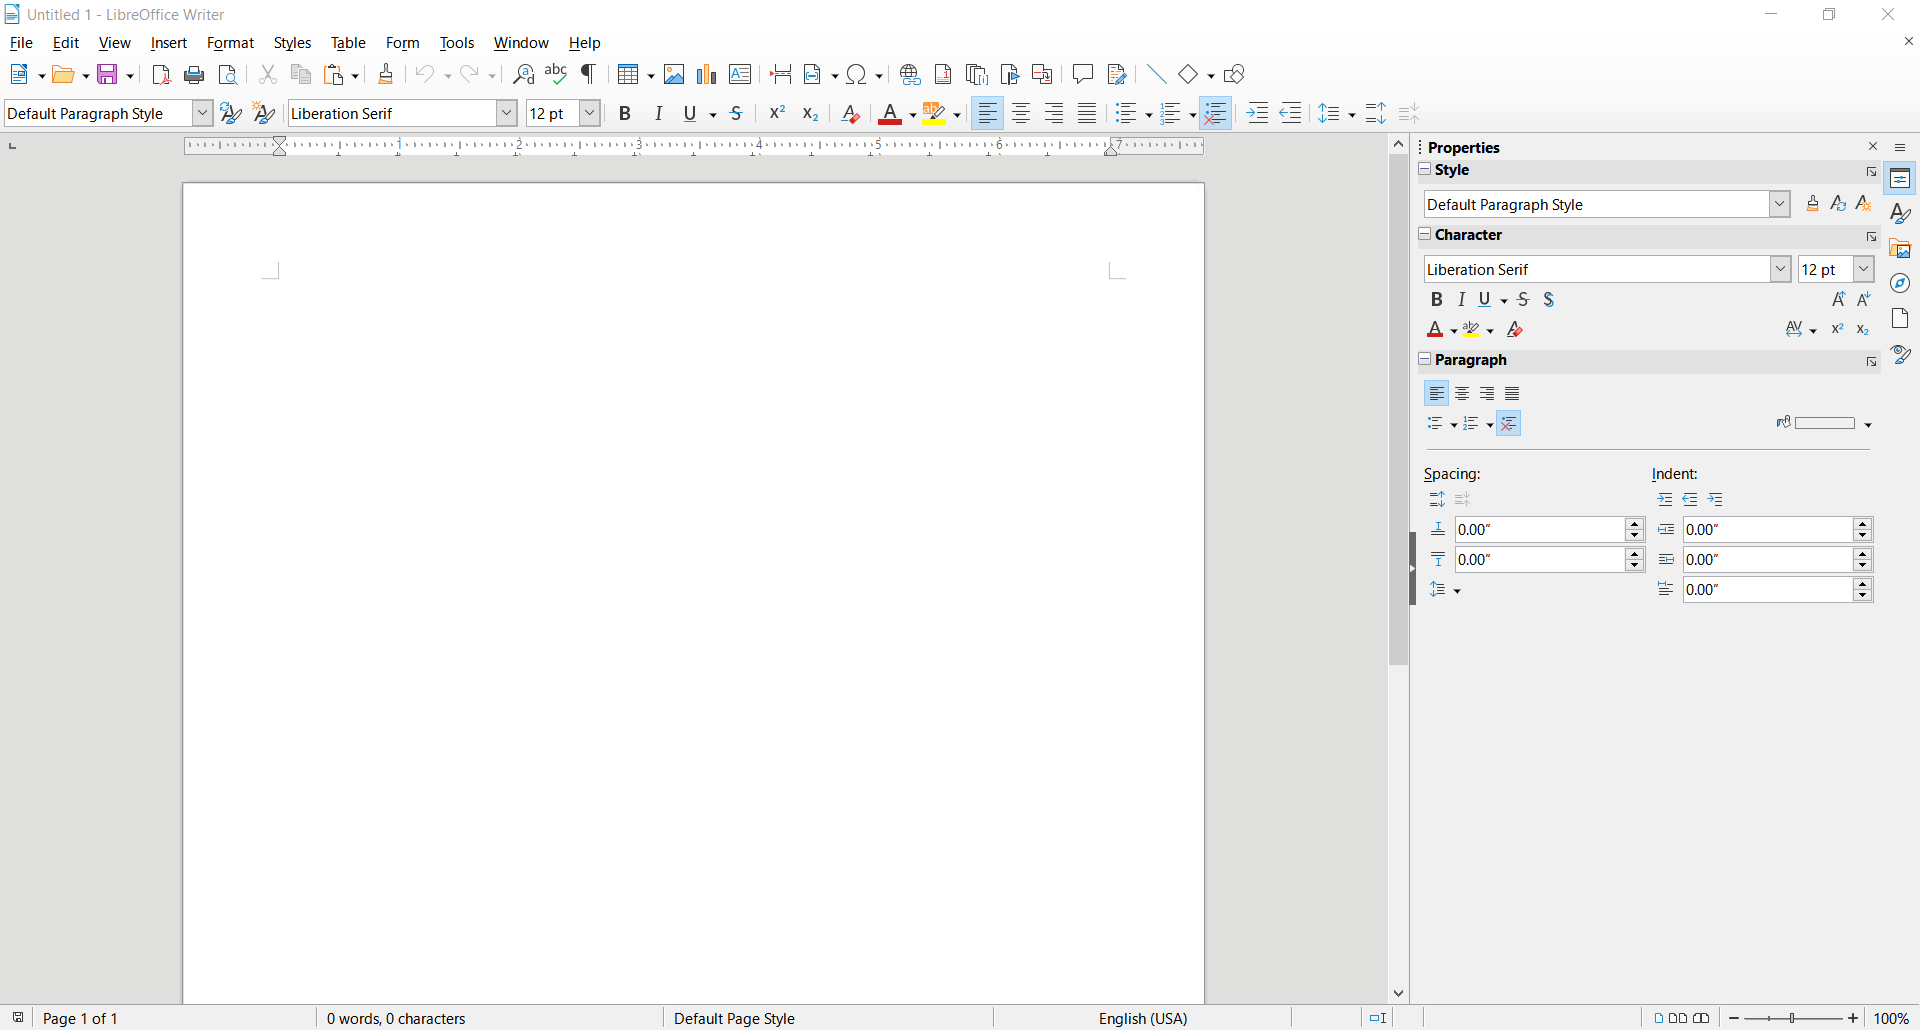Open More Options for Character section
The image size is (1920, 1030).
[1871, 237]
